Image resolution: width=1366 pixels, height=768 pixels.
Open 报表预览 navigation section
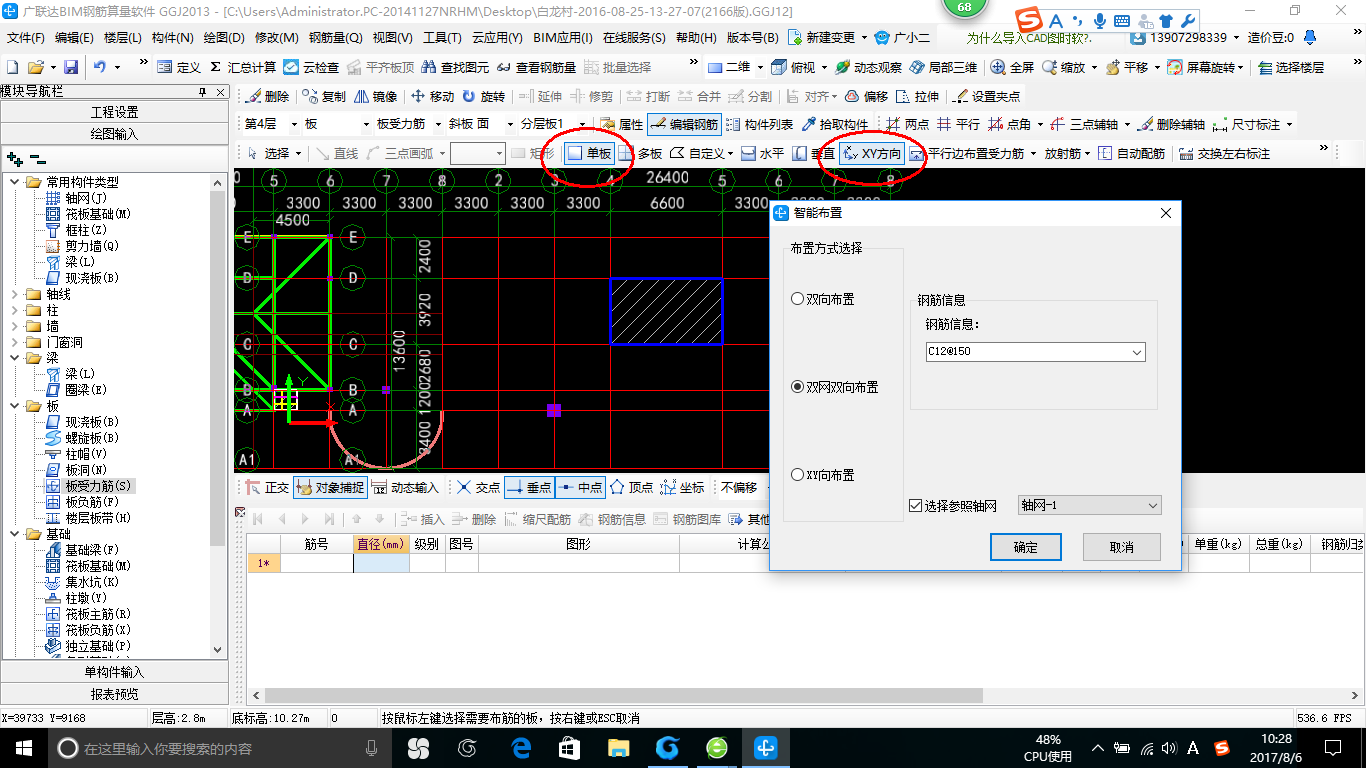click(114, 694)
